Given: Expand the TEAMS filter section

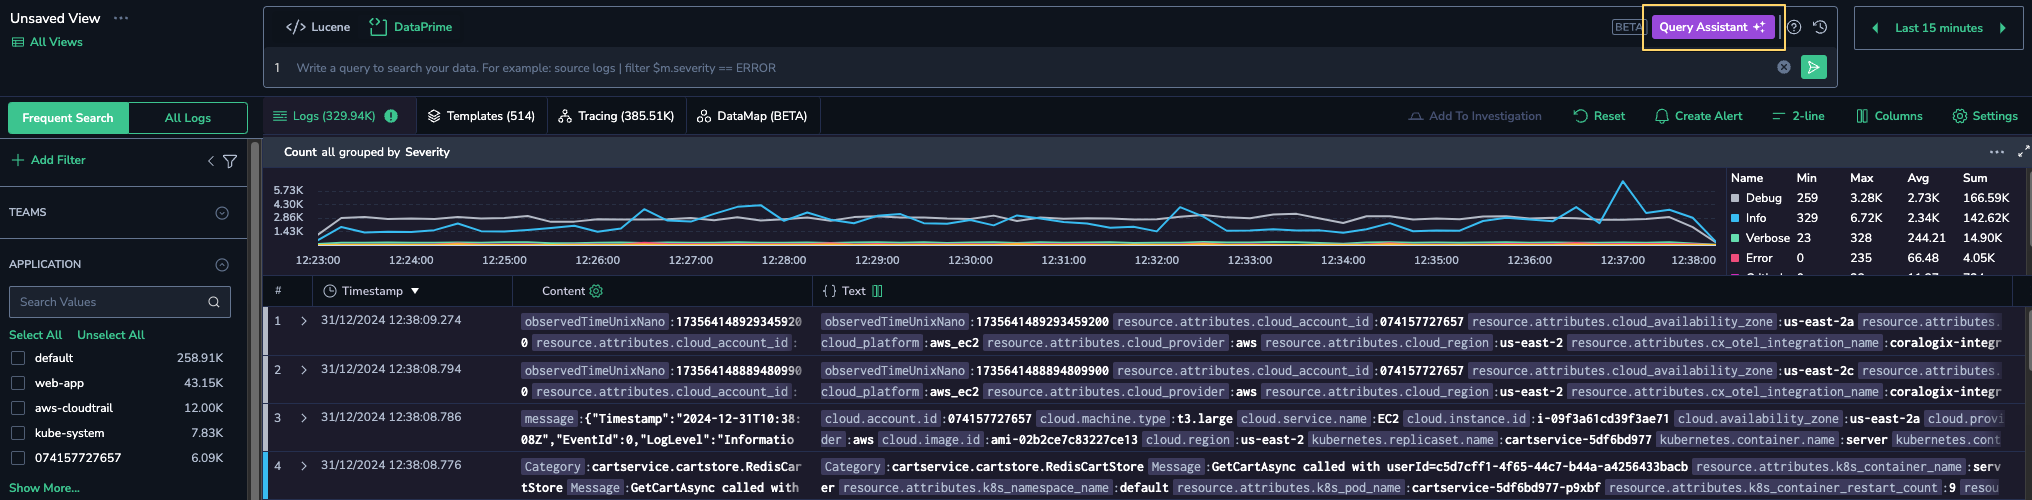Looking at the screenshot, I should coord(222,213).
